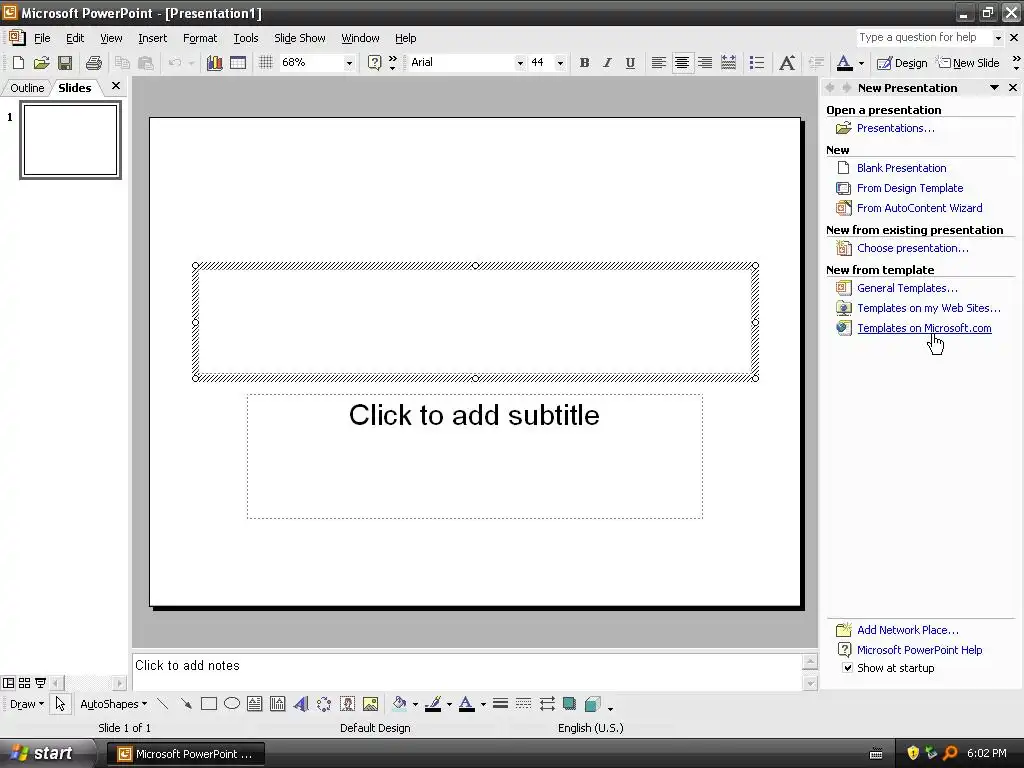Open the AutoShapes menu
This screenshot has width=1024, height=768.
(113, 704)
